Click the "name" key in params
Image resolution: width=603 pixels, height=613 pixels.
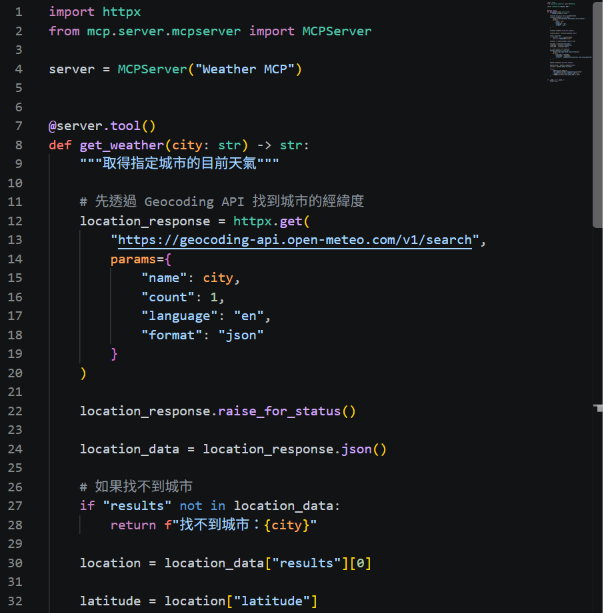(164, 278)
